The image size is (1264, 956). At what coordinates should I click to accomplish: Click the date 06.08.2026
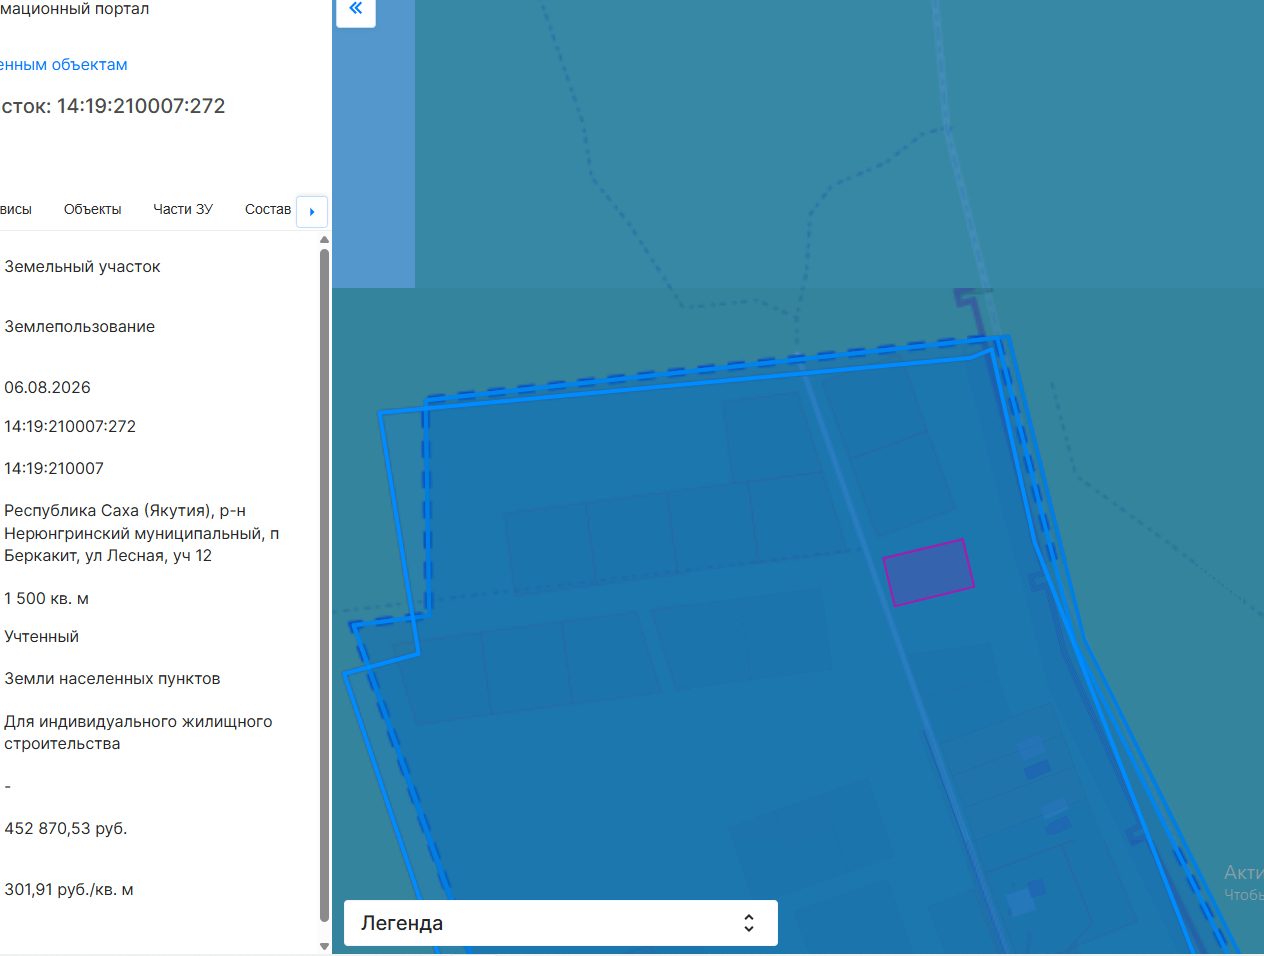point(47,387)
